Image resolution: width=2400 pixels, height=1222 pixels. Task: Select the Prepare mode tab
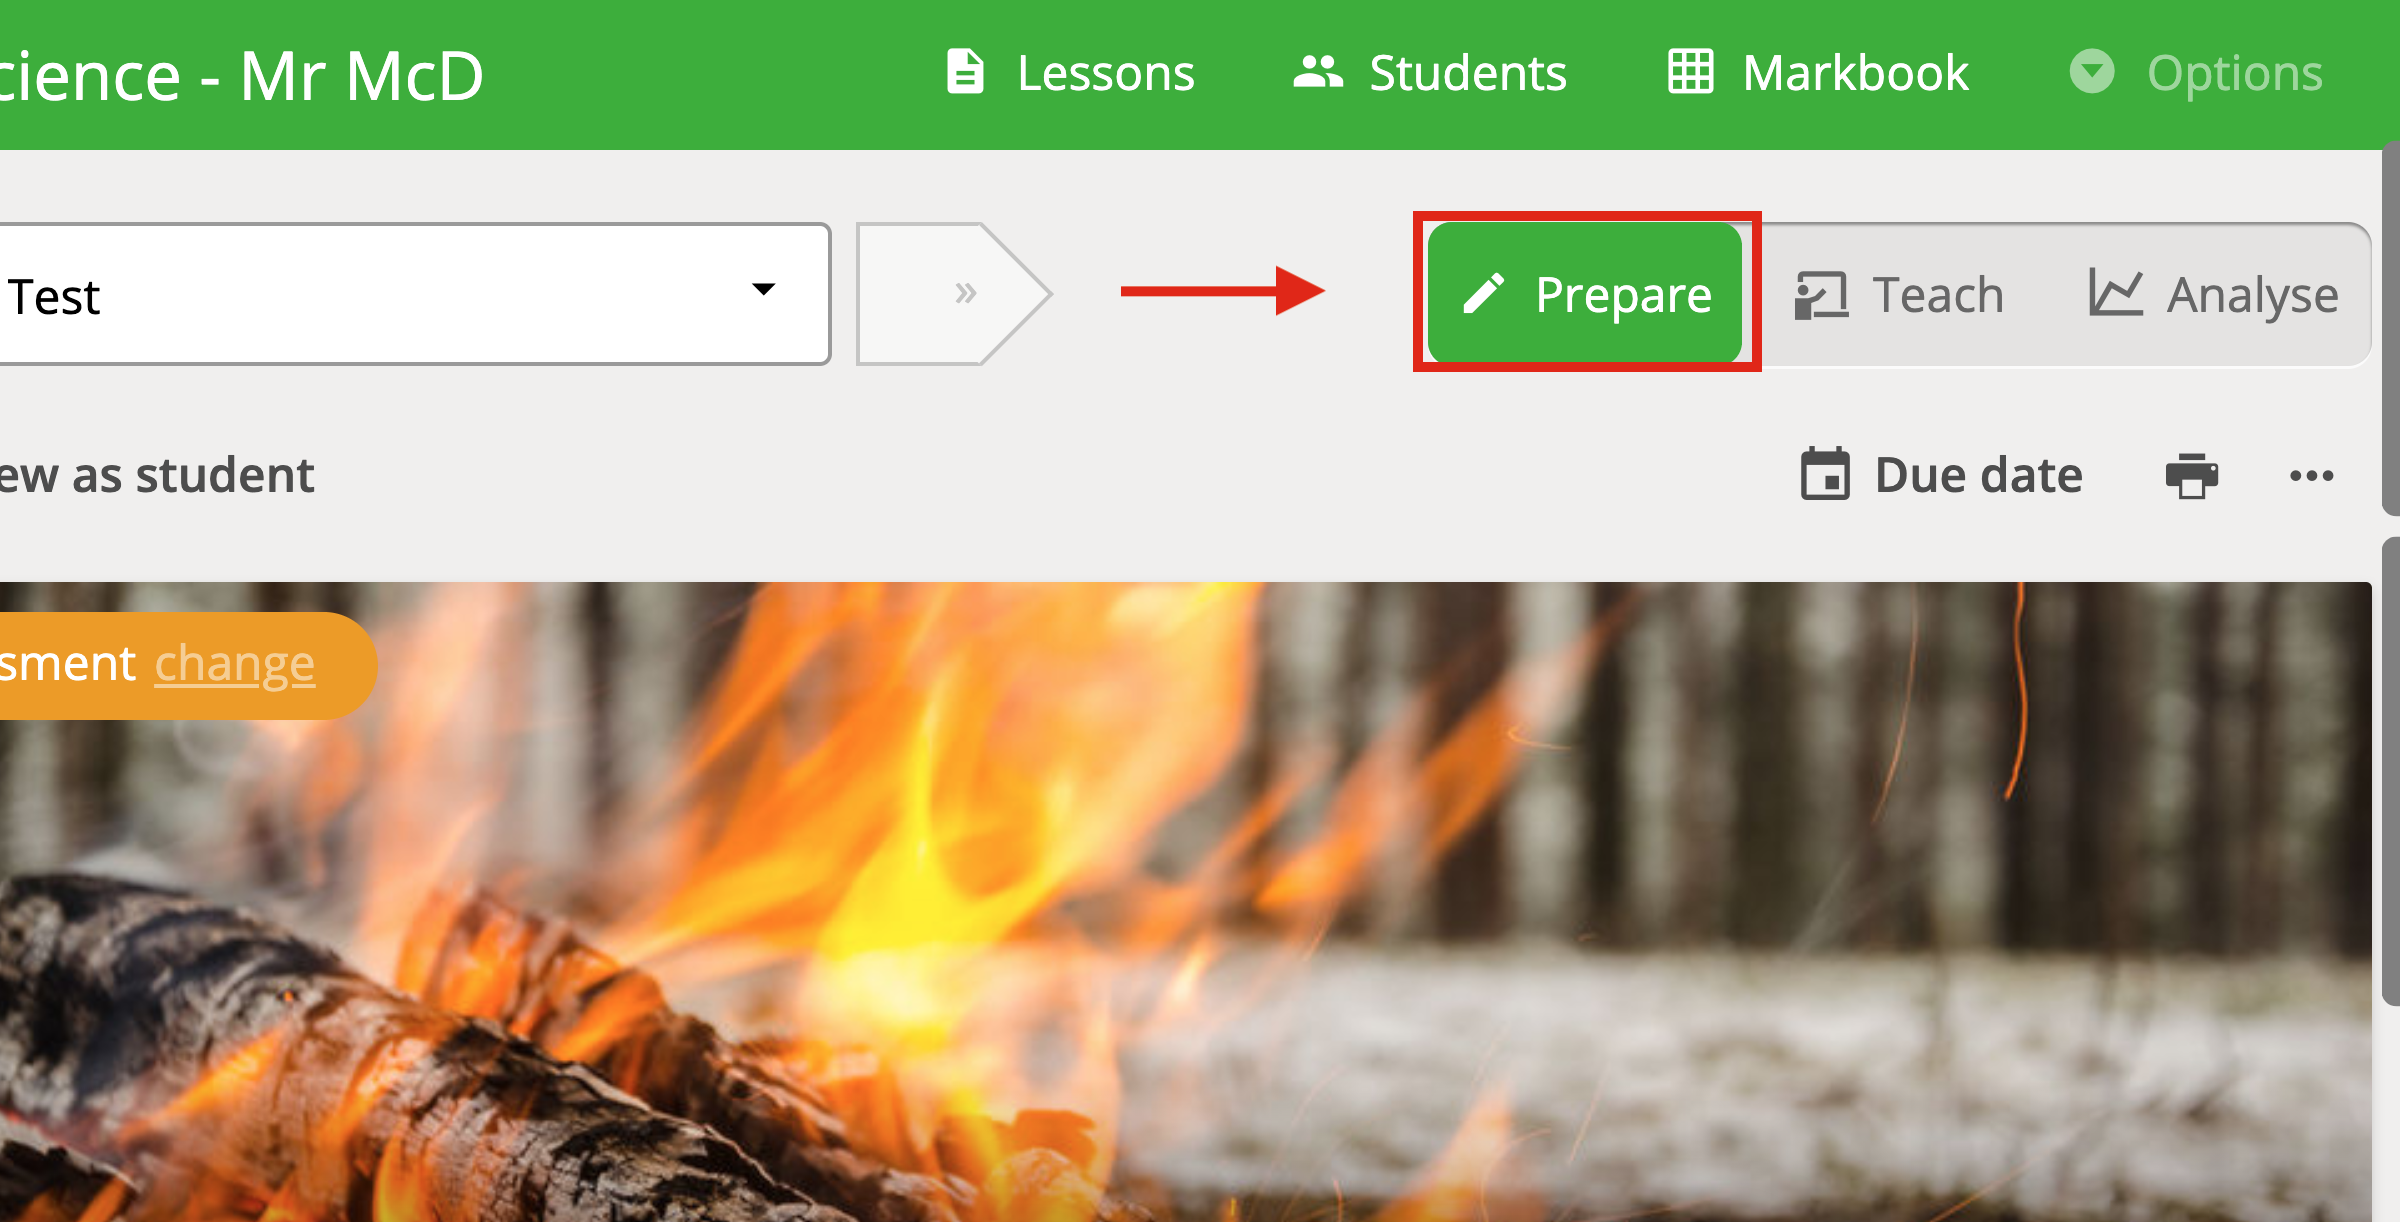click(1585, 293)
